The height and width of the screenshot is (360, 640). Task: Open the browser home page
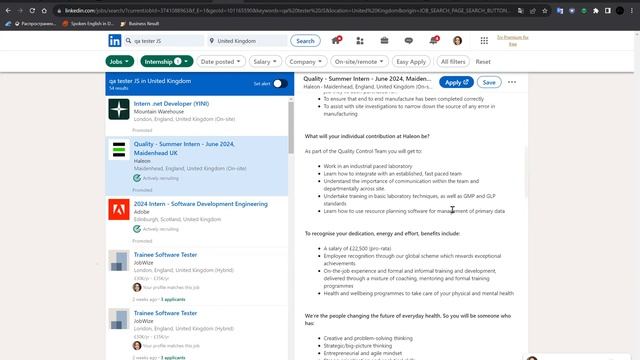click(x=44, y=11)
